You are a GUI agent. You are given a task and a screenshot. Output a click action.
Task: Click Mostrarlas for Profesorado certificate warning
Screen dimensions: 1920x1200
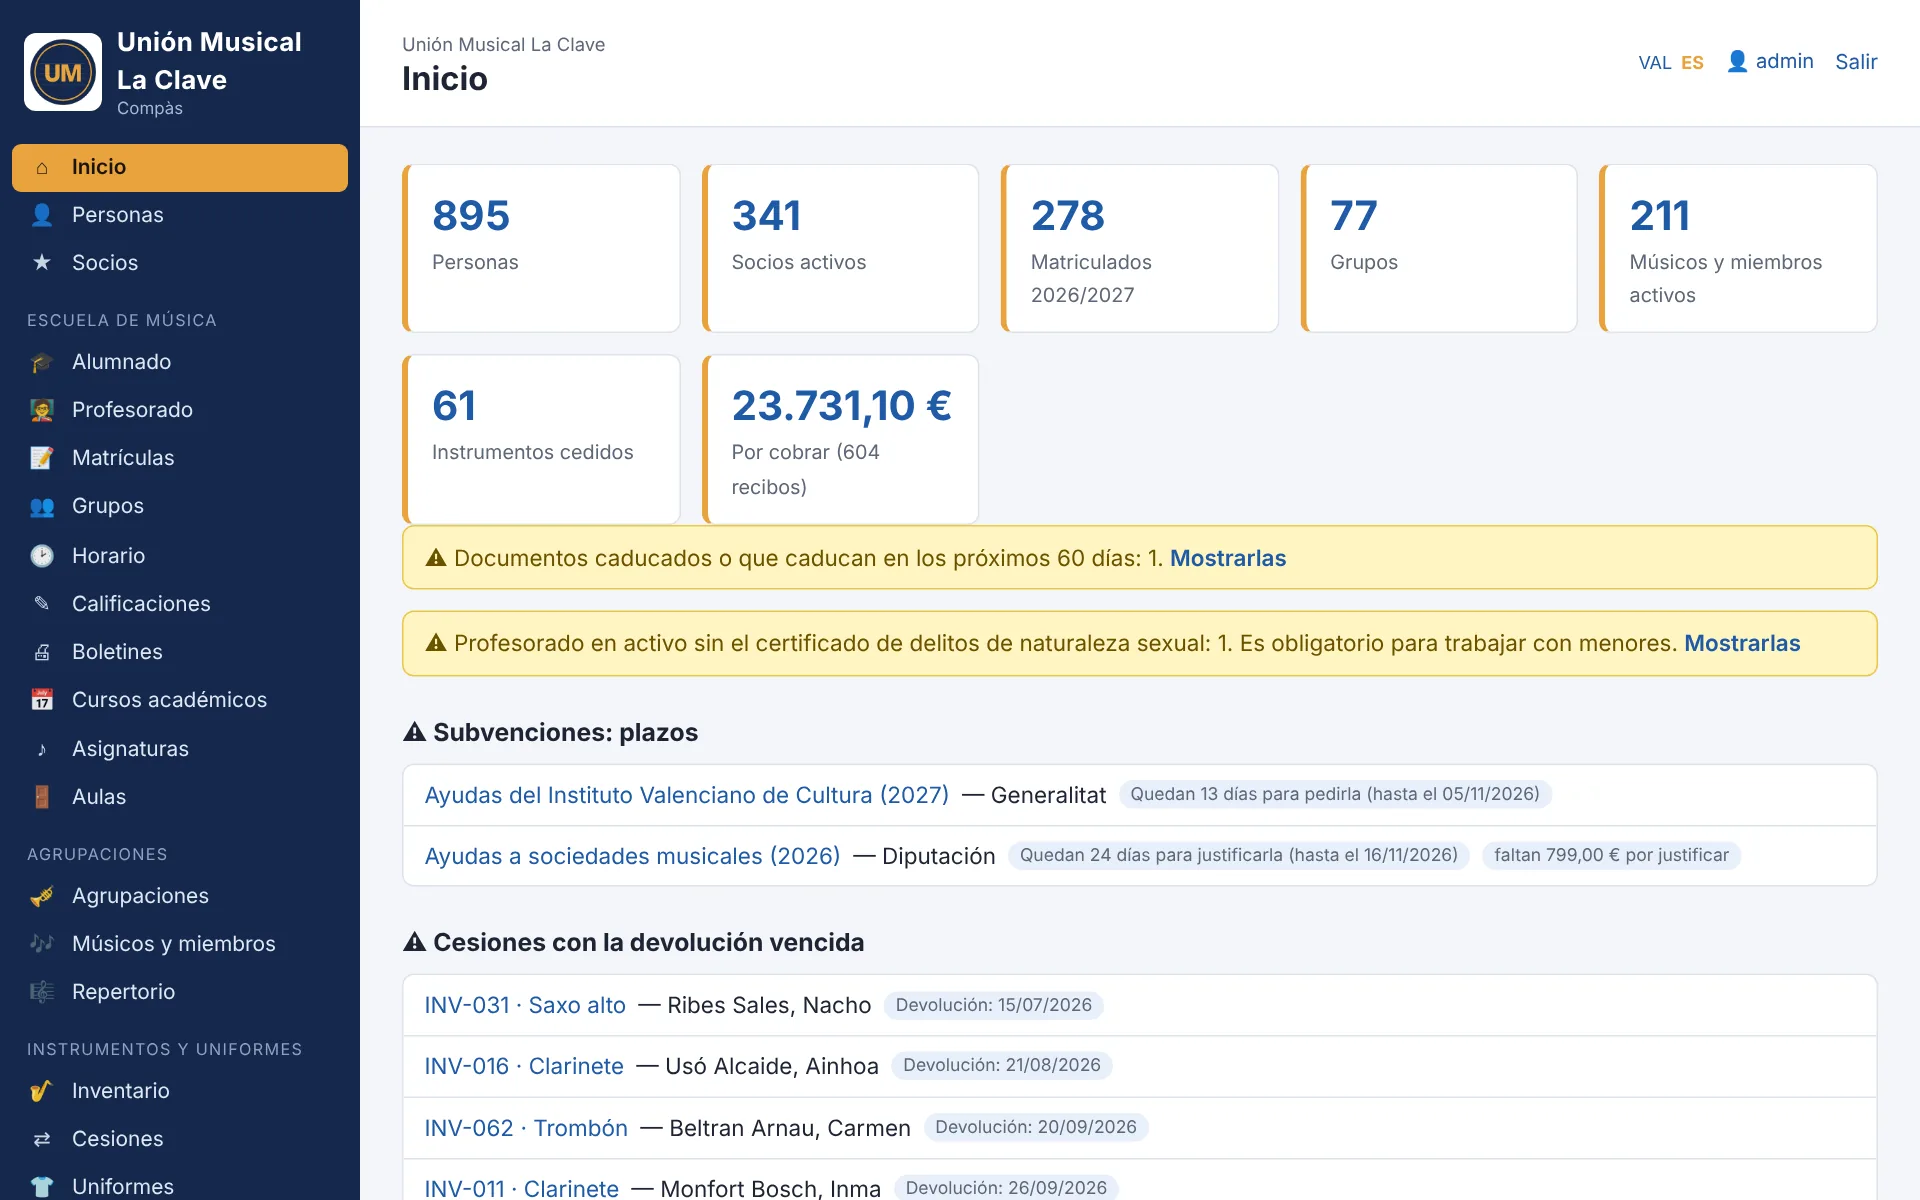coord(1742,643)
